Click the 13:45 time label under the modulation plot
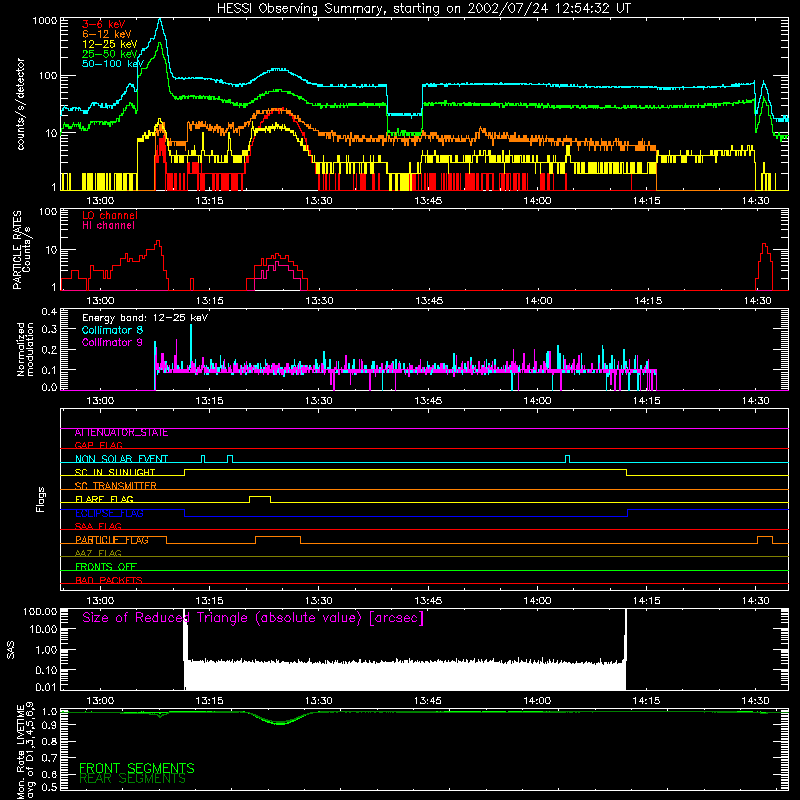Image resolution: width=800 pixels, height=800 pixels. click(x=428, y=401)
